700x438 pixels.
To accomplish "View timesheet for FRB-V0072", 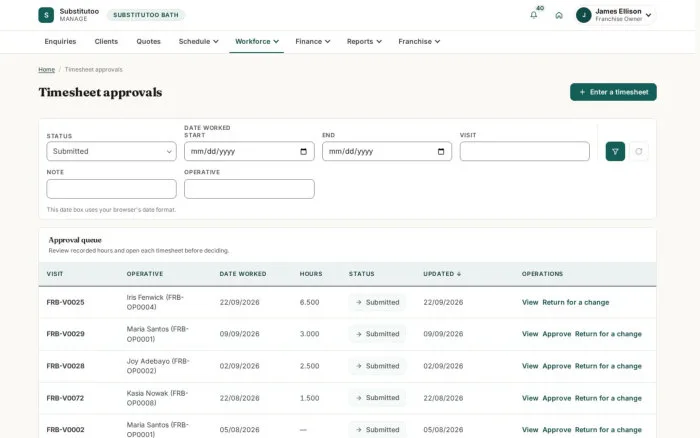I will [530, 398].
